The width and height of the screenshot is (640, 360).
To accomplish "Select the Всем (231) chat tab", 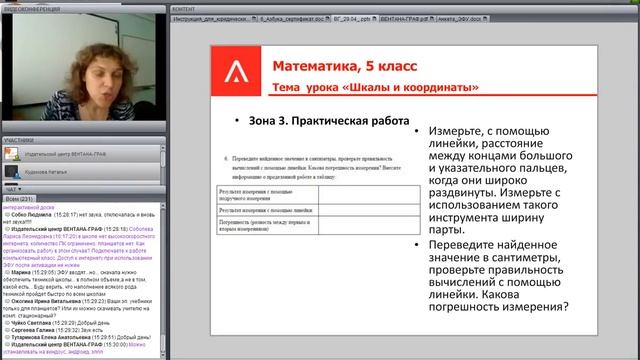I will pos(19,199).
